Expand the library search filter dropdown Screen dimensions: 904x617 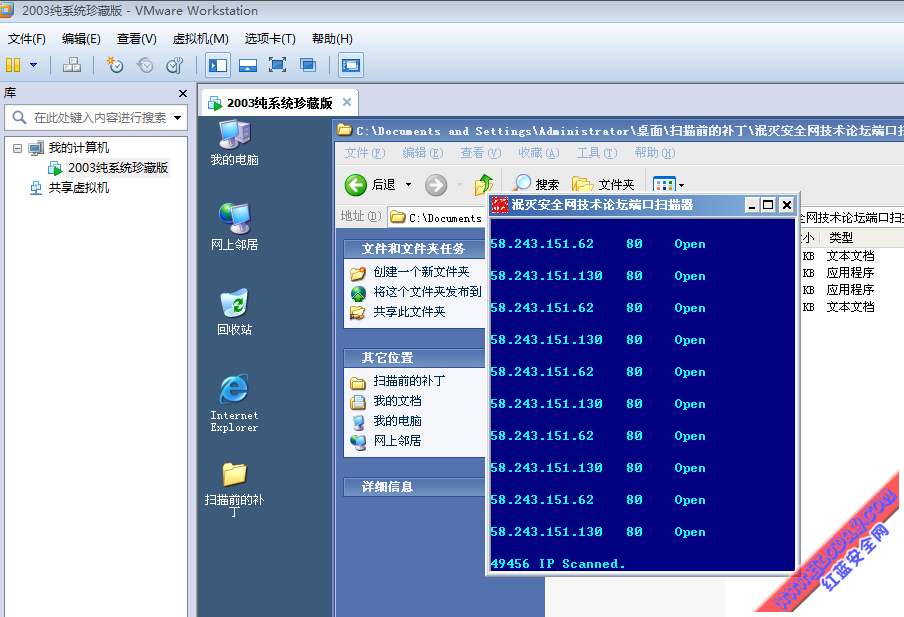click(x=178, y=118)
